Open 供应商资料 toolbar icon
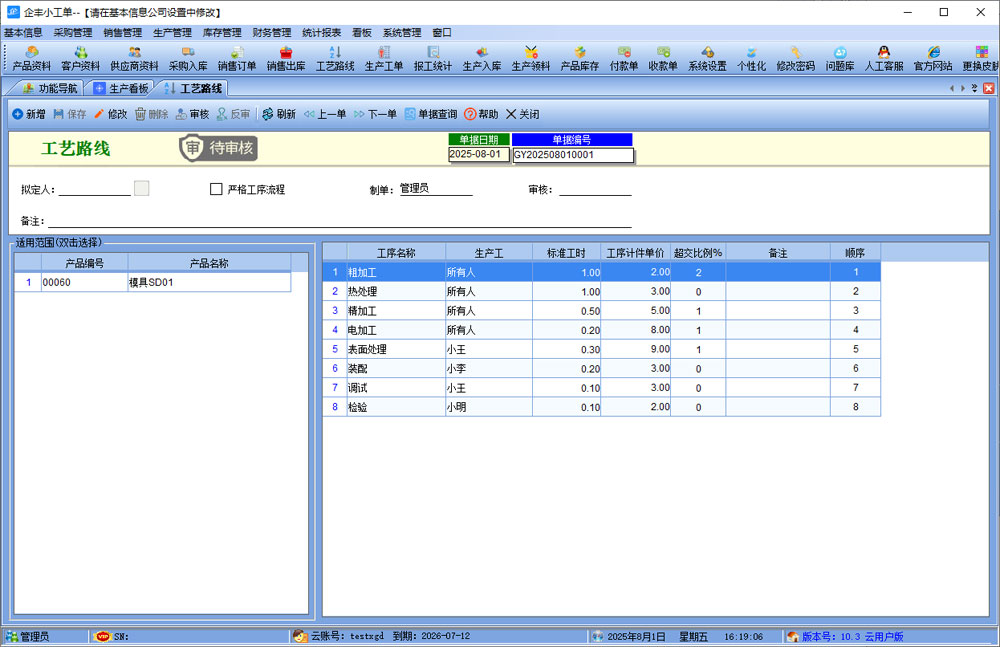 [x=134, y=59]
